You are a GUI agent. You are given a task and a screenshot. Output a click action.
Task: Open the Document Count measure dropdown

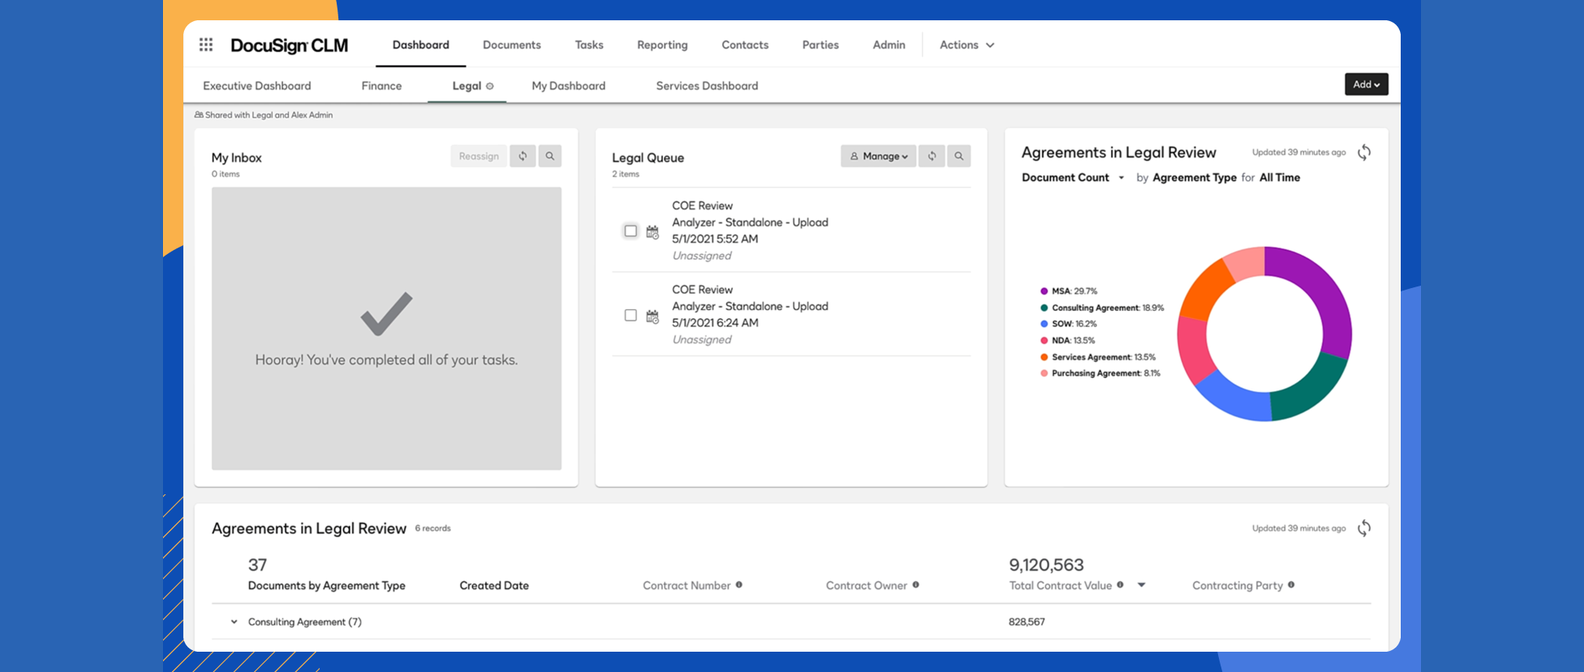coord(1073,178)
